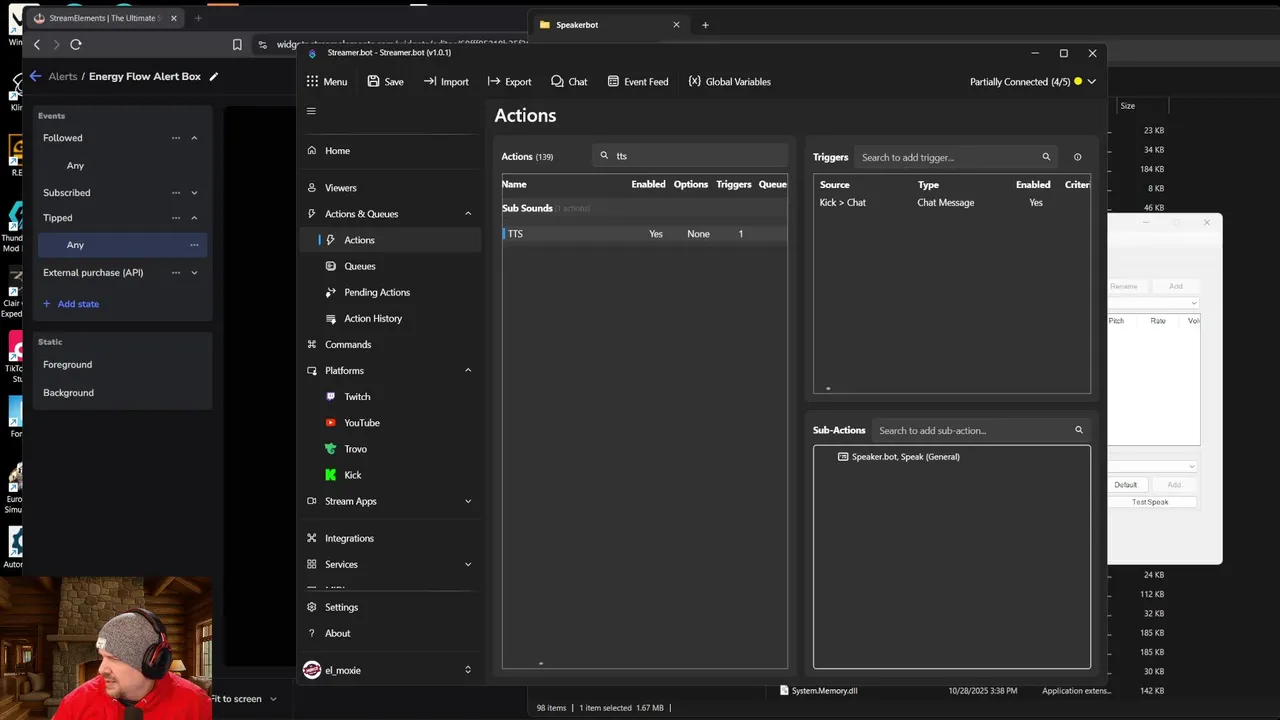Edit the Energy Flow Alert Box name pencil
The image size is (1280, 720).
click(x=213, y=76)
